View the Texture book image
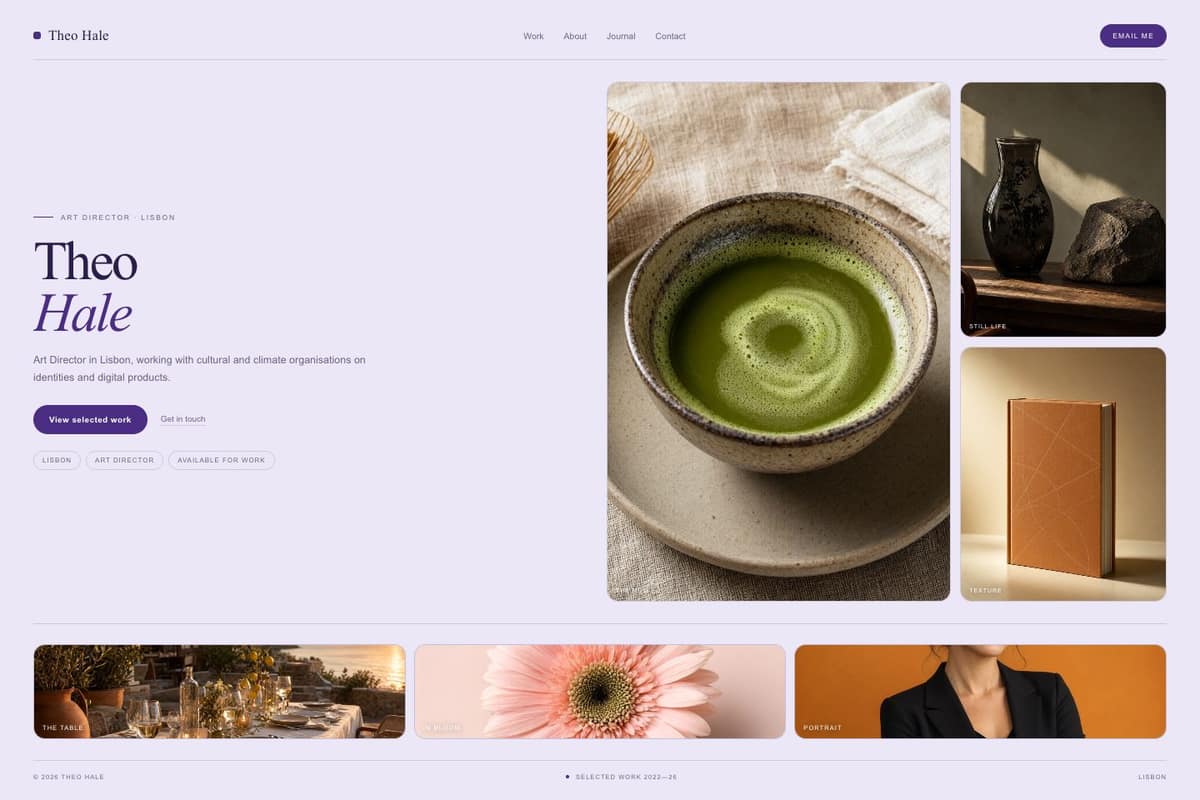1200x800 pixels. click(x=1063, y=474)
